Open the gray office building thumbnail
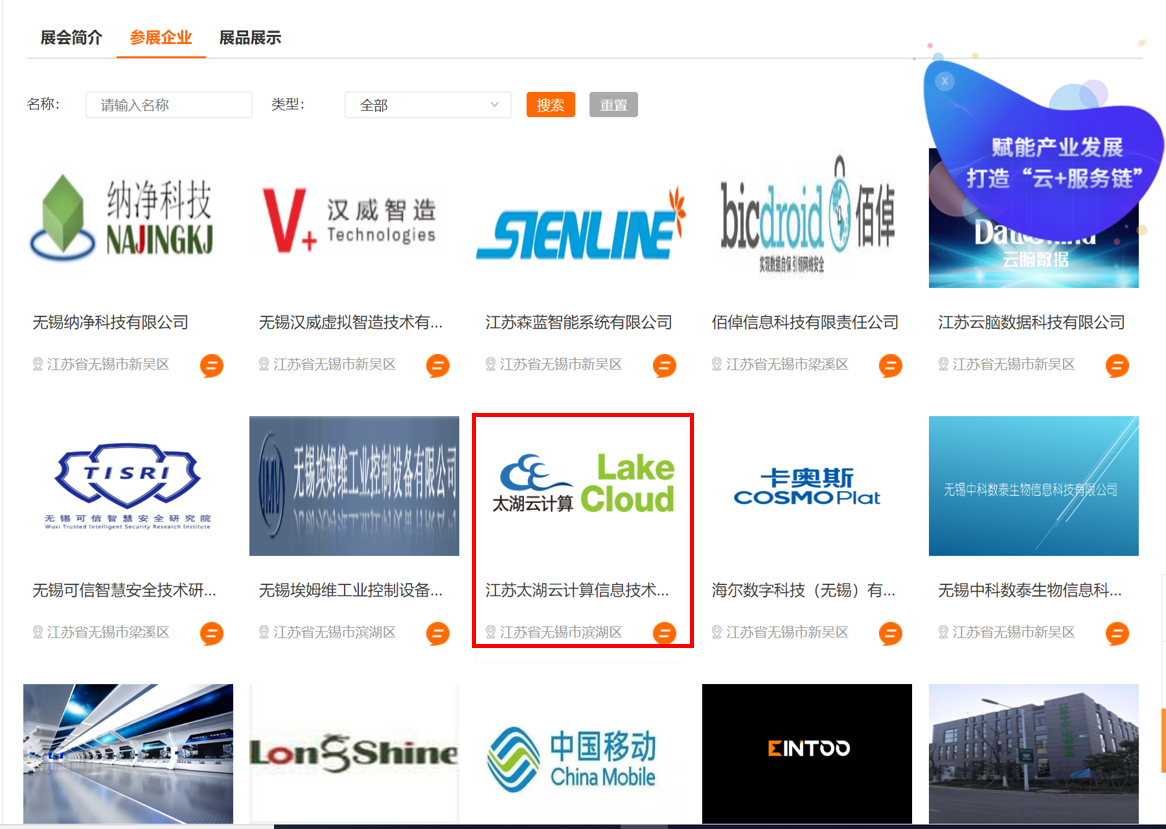The width and height of the screenshot is (1166, 829). 1034,753
